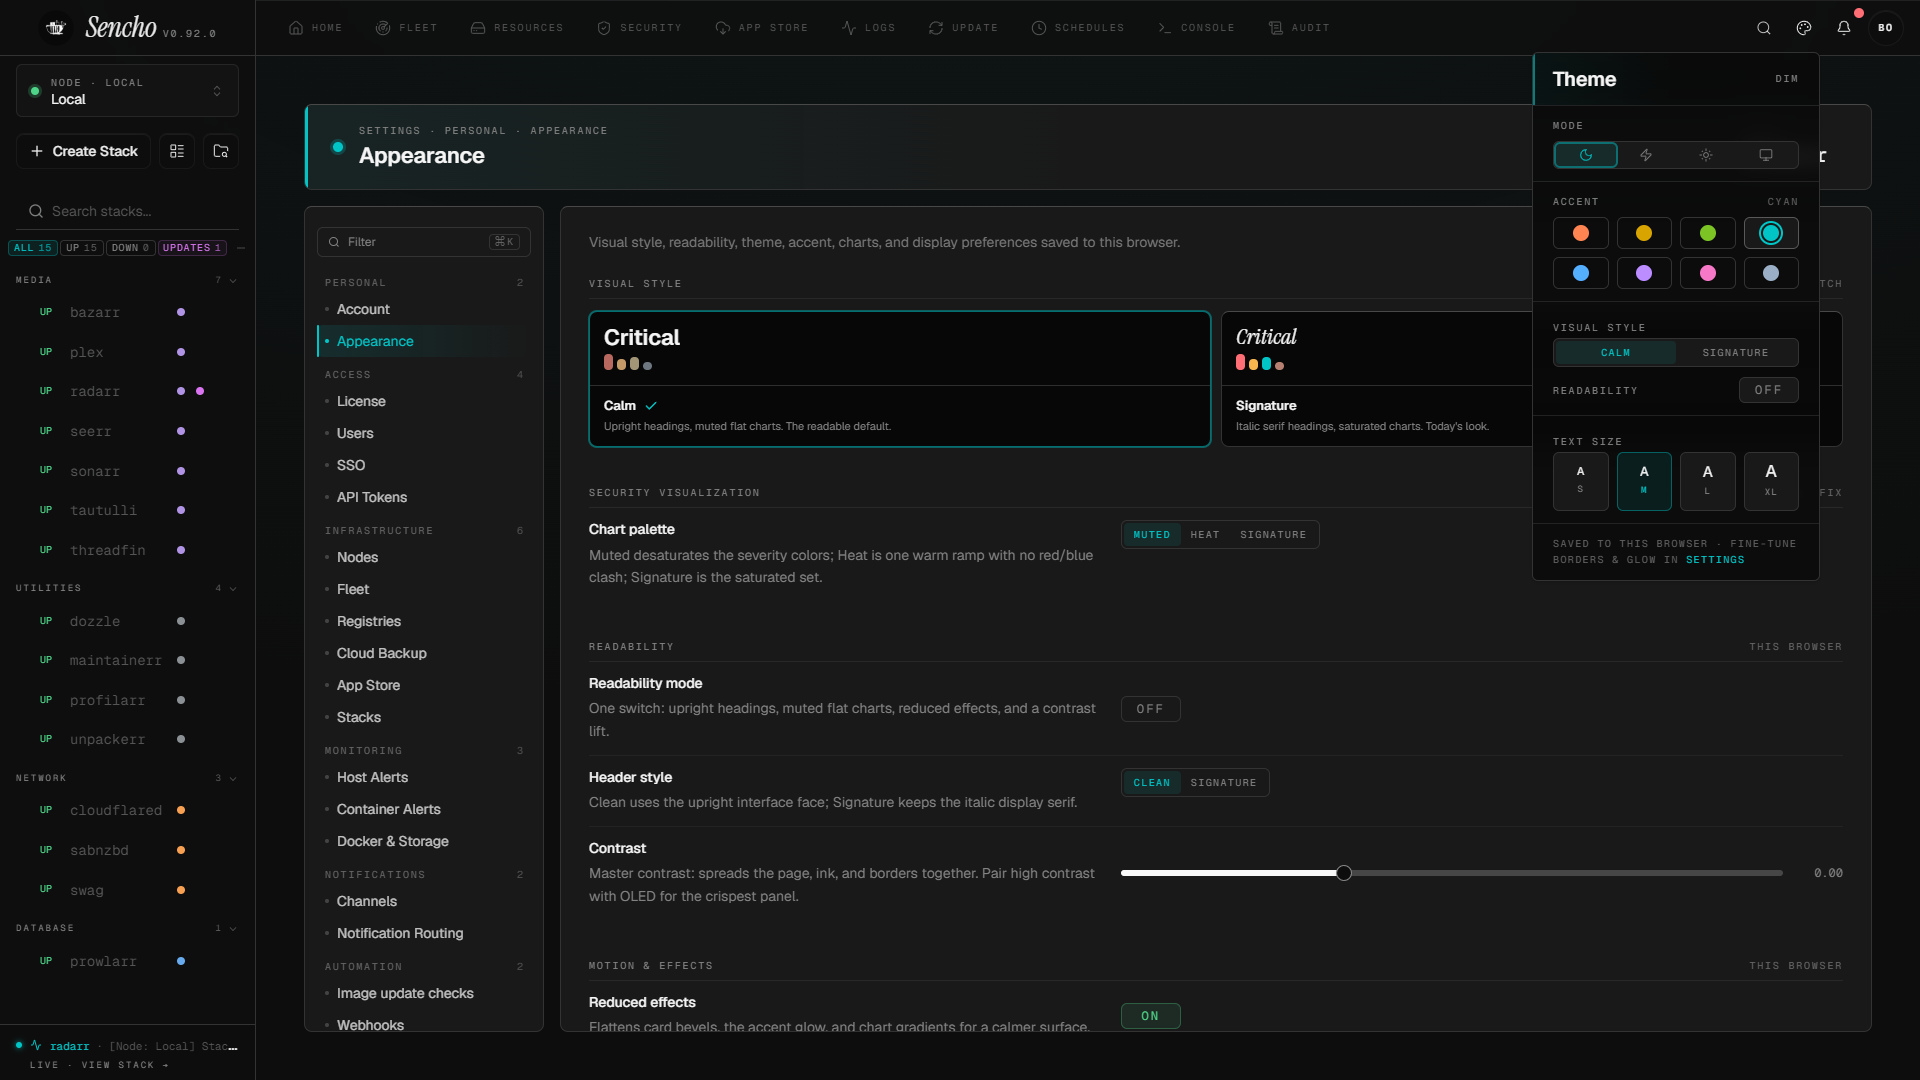Set Chart palette to Muted

pyautogui.click(x=1152, y=535)
